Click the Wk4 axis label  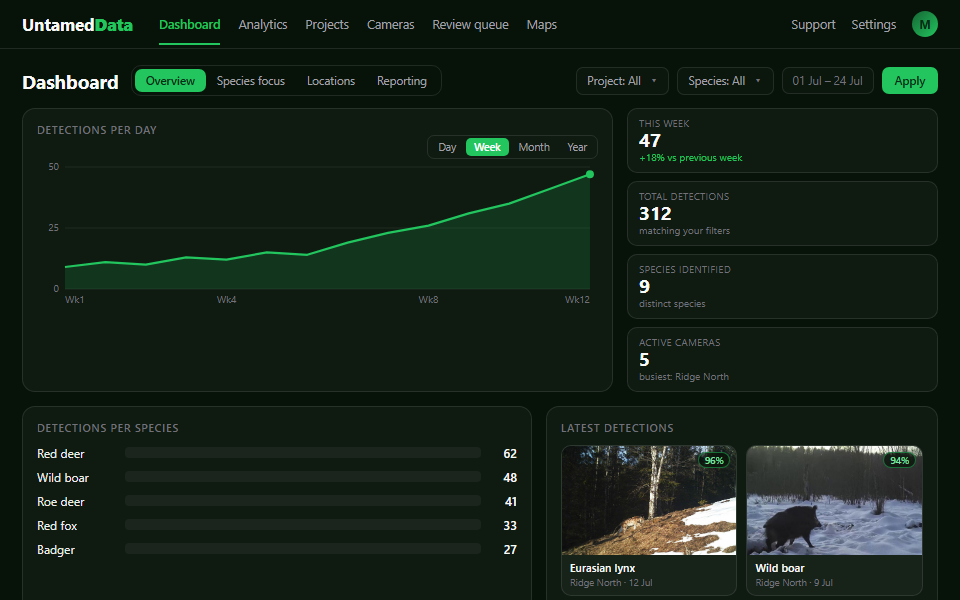pos(227,299)
